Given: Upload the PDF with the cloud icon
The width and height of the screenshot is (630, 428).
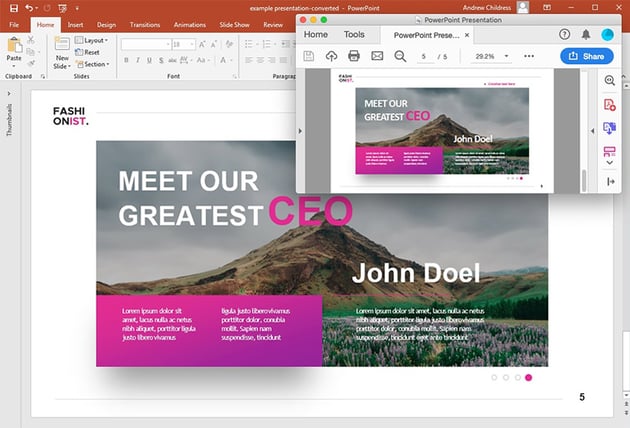Looking at the screenshot, I should click(331, 56).
